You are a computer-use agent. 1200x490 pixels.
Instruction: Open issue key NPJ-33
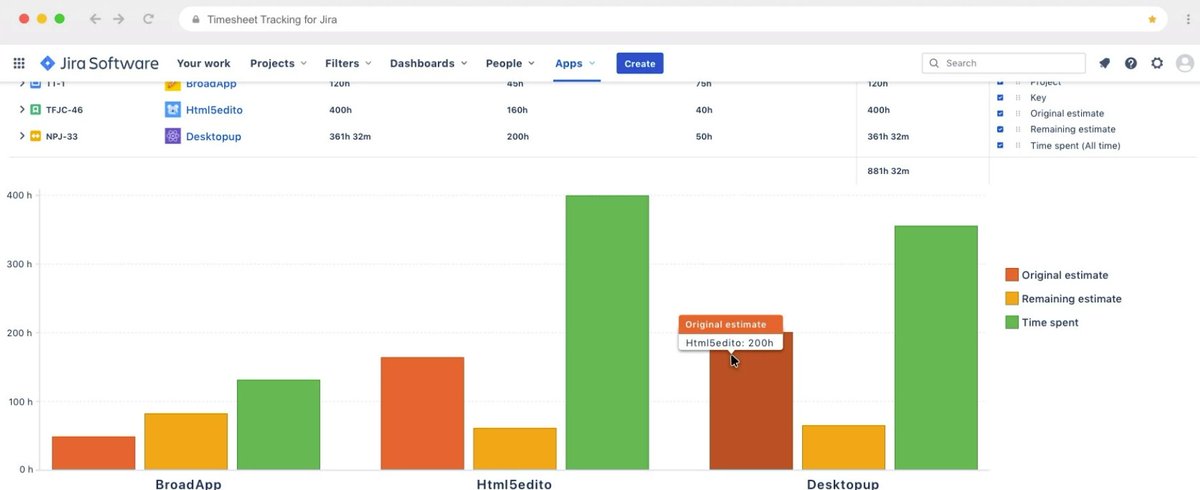click(x=62, y=136)
